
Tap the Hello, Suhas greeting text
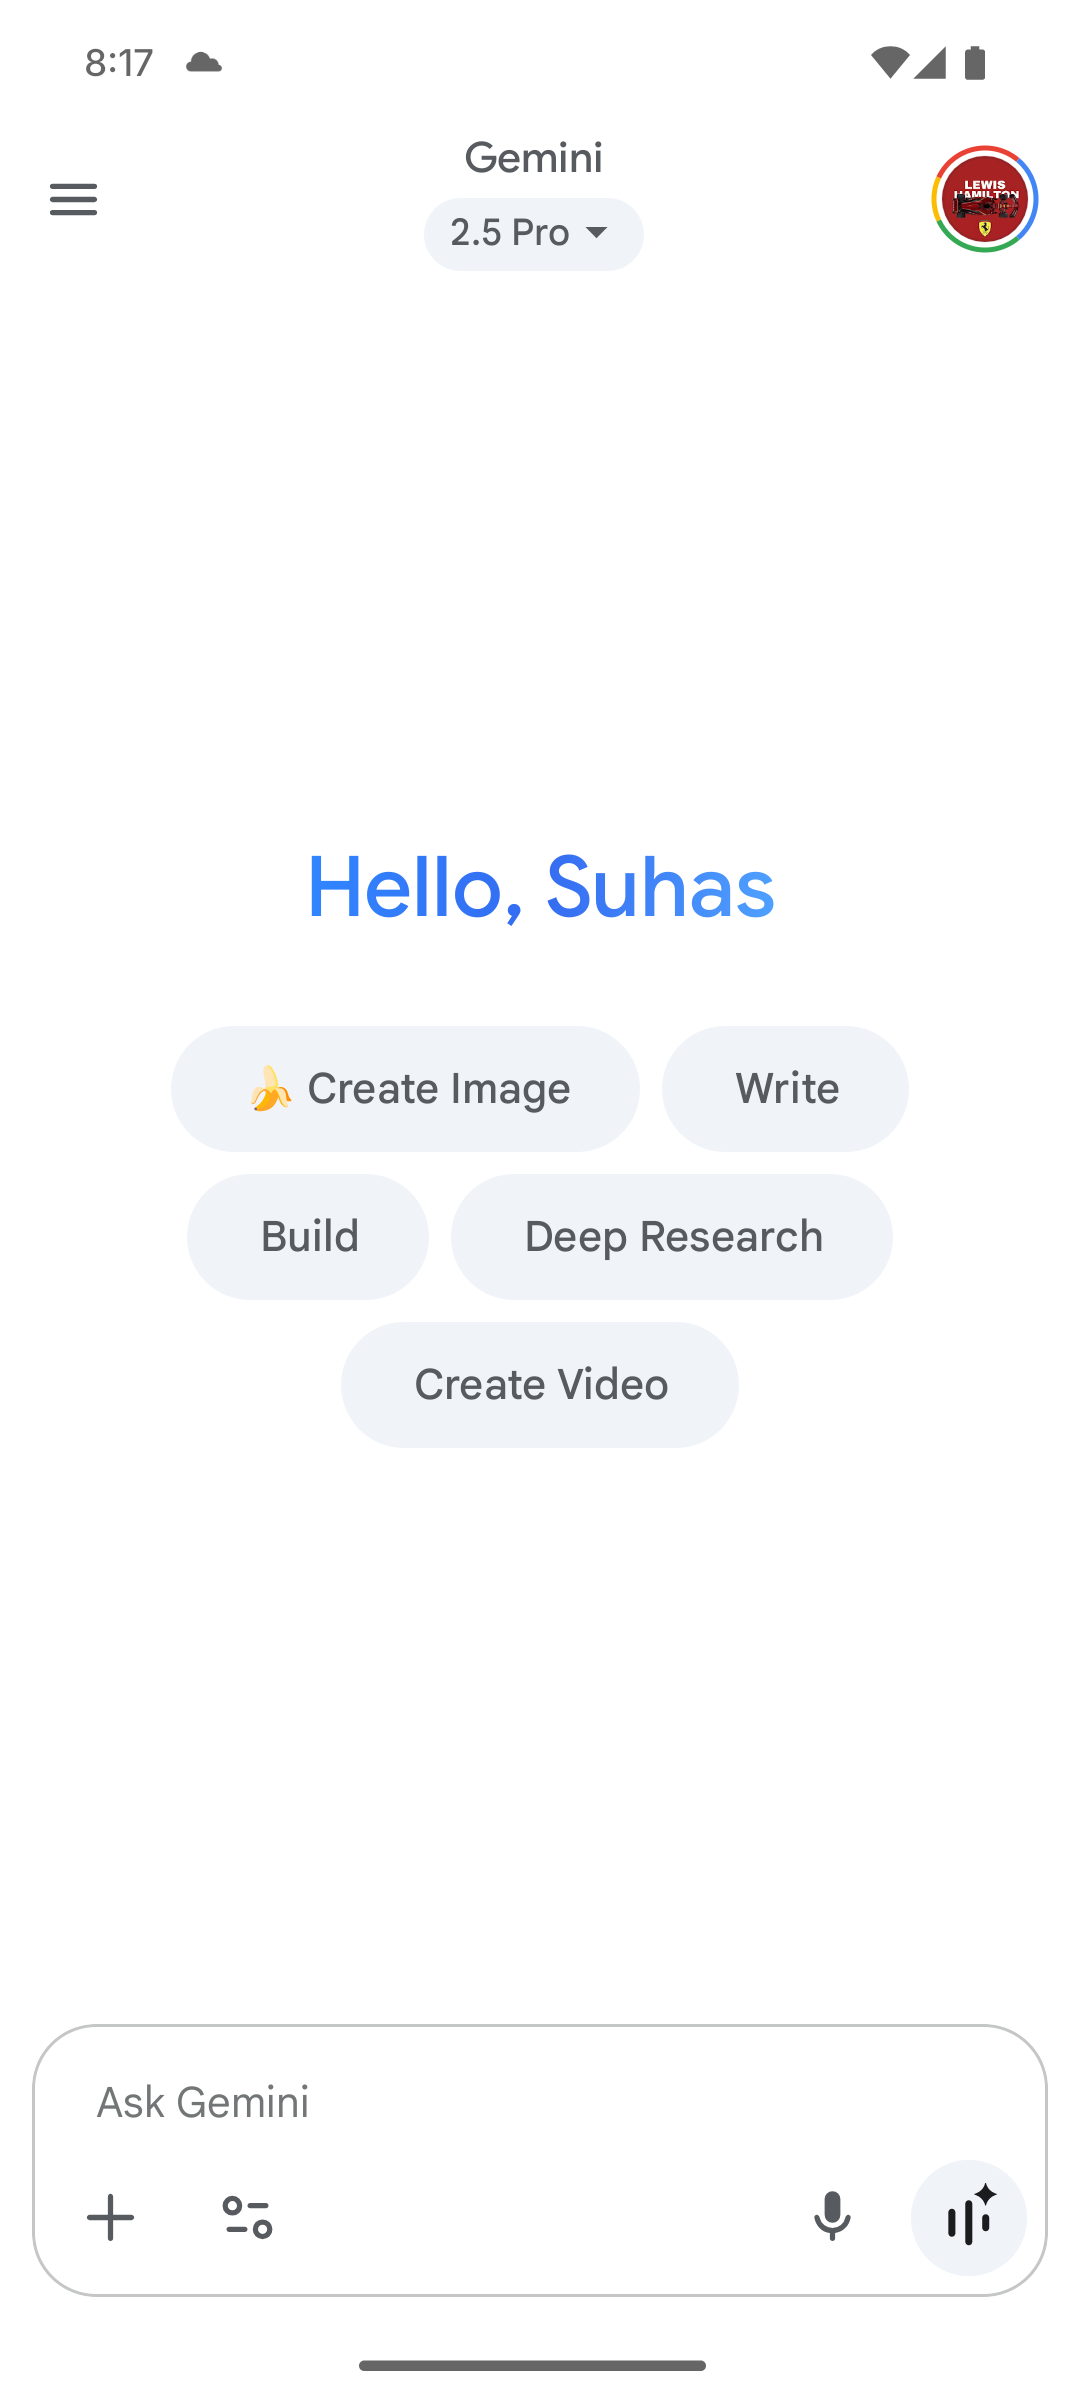click(540, 887)
